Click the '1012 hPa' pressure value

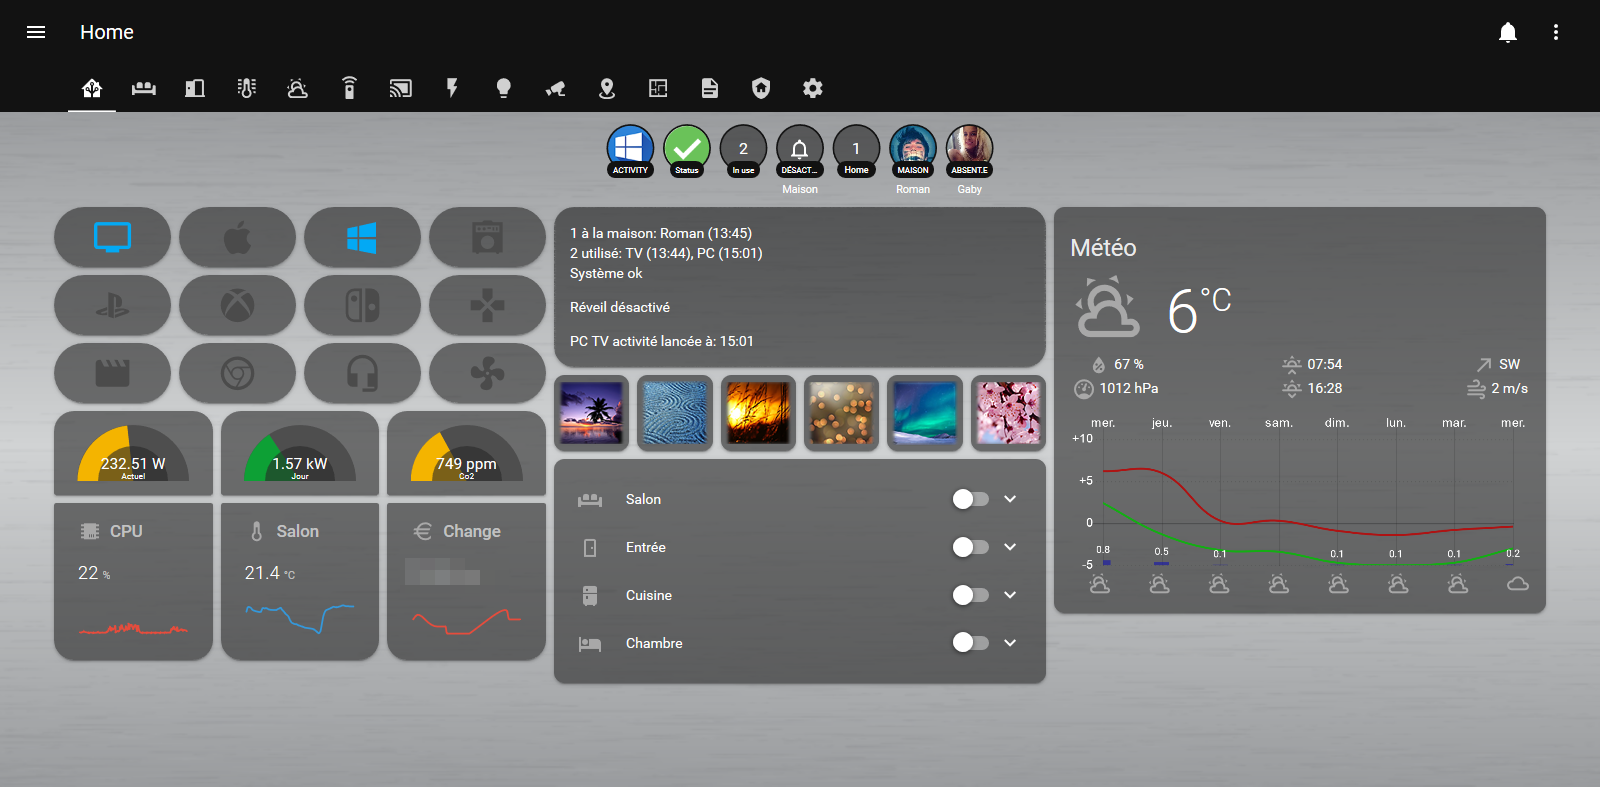[1129, 388]
